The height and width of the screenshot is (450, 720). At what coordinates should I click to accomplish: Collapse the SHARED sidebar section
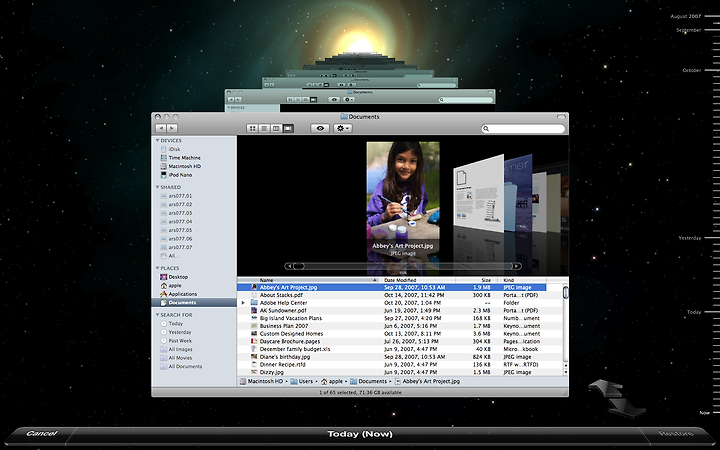click(x=158, y=187)
